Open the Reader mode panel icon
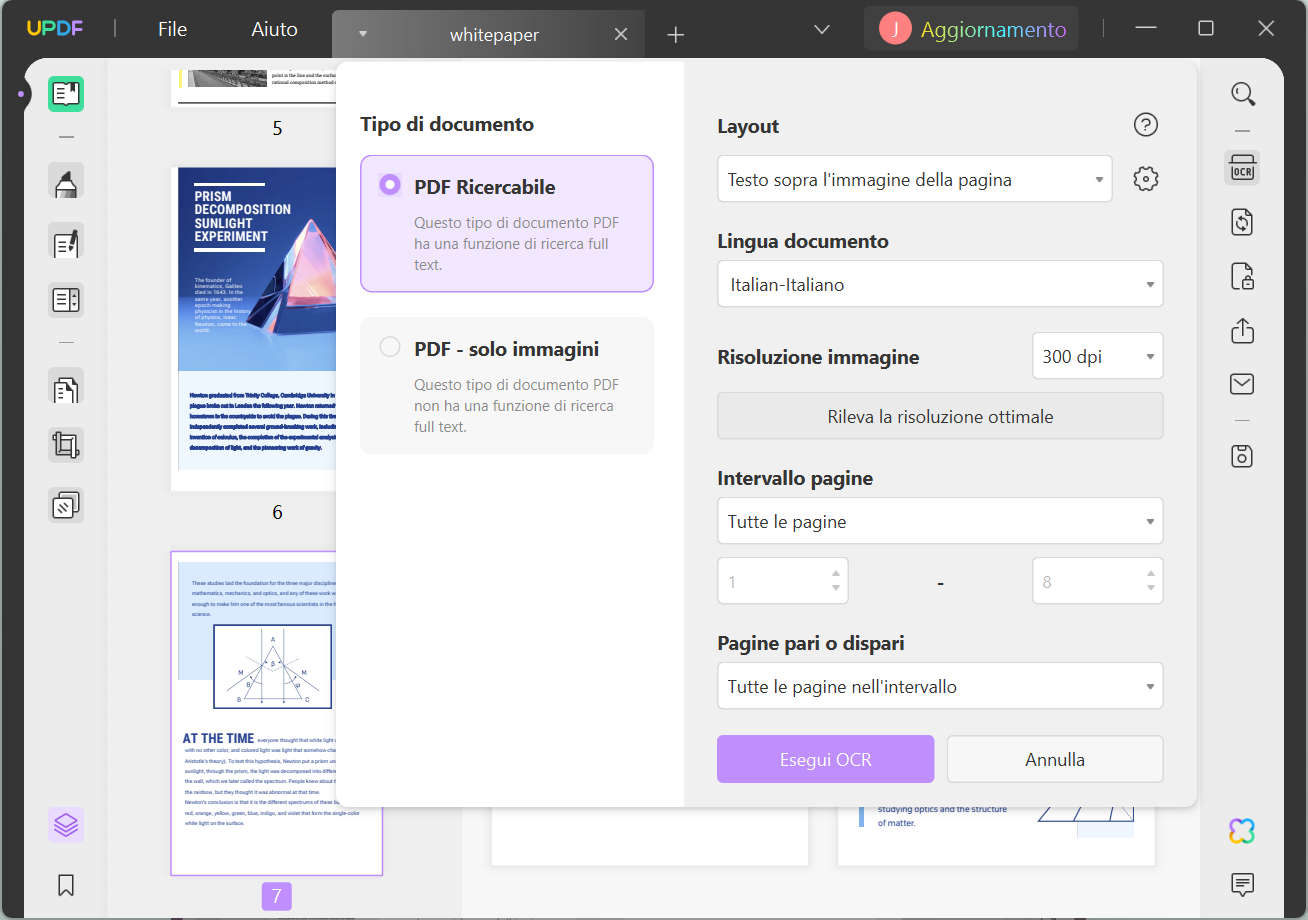This screenshot has height=920, width=1308. 65,94
